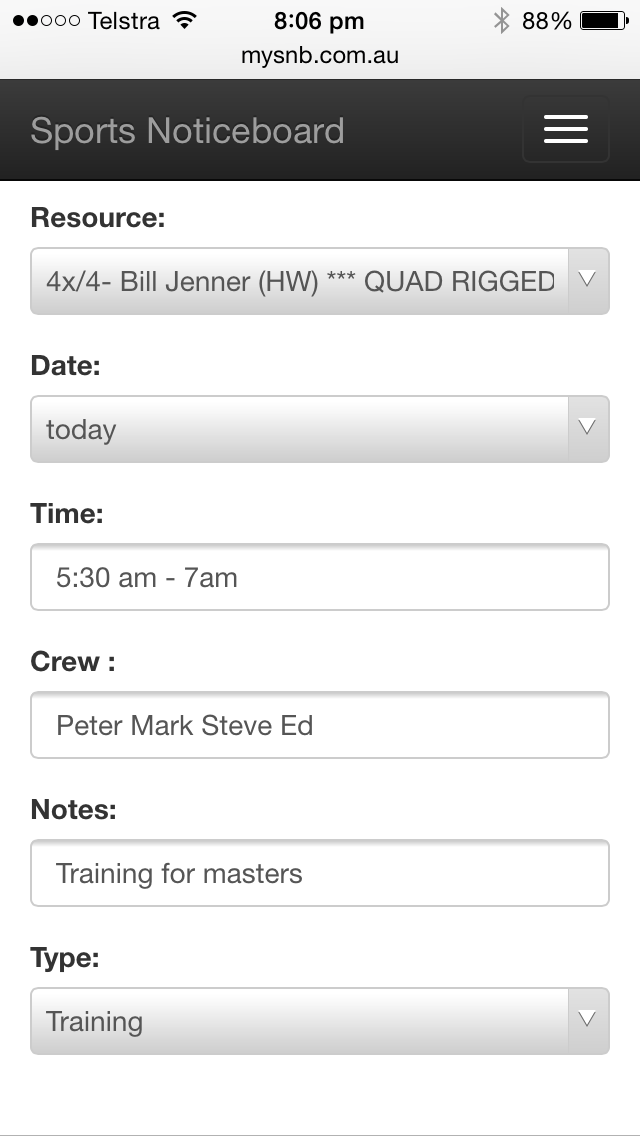
Task: Open the Resource selector showing Bill Jenner
Action: tap(300, 281)
